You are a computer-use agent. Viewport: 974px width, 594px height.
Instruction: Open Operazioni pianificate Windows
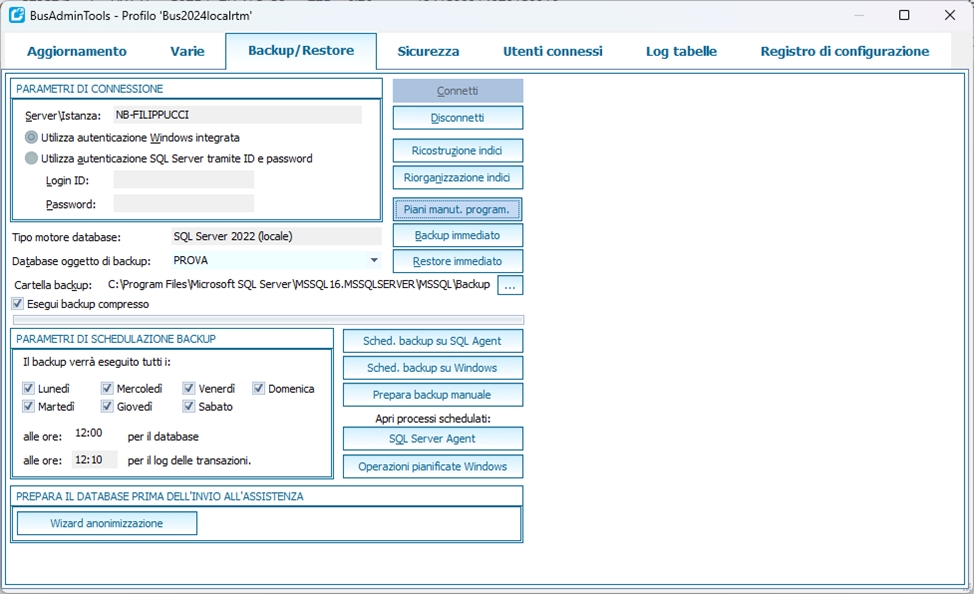coord(433,466)
